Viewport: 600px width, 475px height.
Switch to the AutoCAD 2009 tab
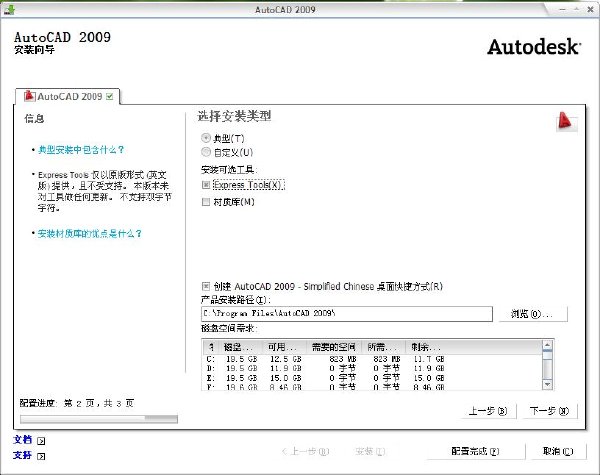[x=68, y=96]
